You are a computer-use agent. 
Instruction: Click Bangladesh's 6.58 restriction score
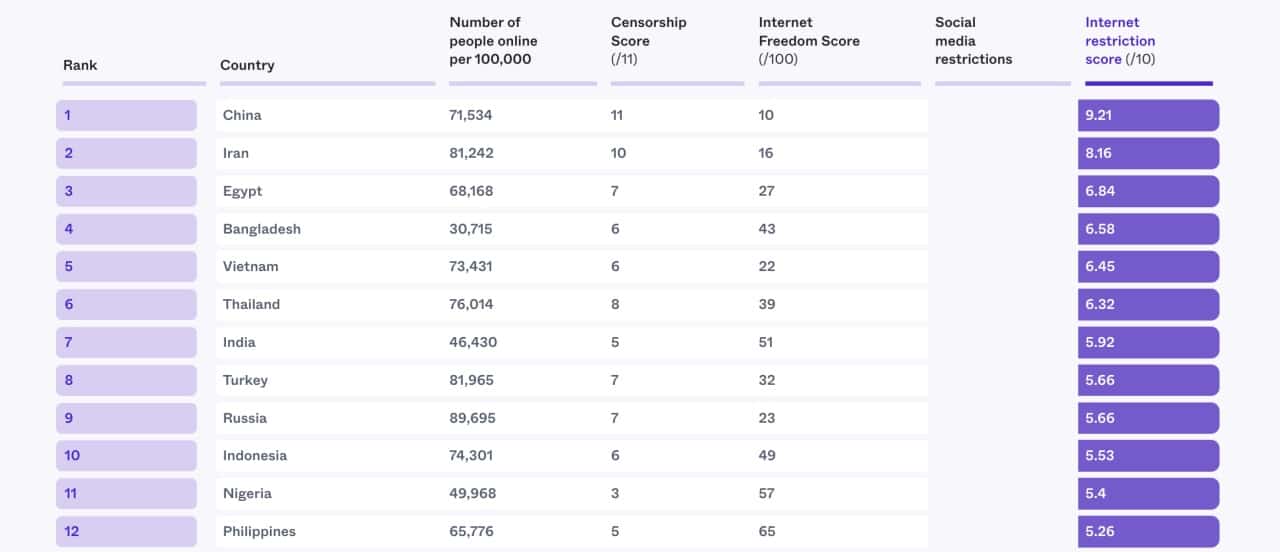tap(1148, 229)
